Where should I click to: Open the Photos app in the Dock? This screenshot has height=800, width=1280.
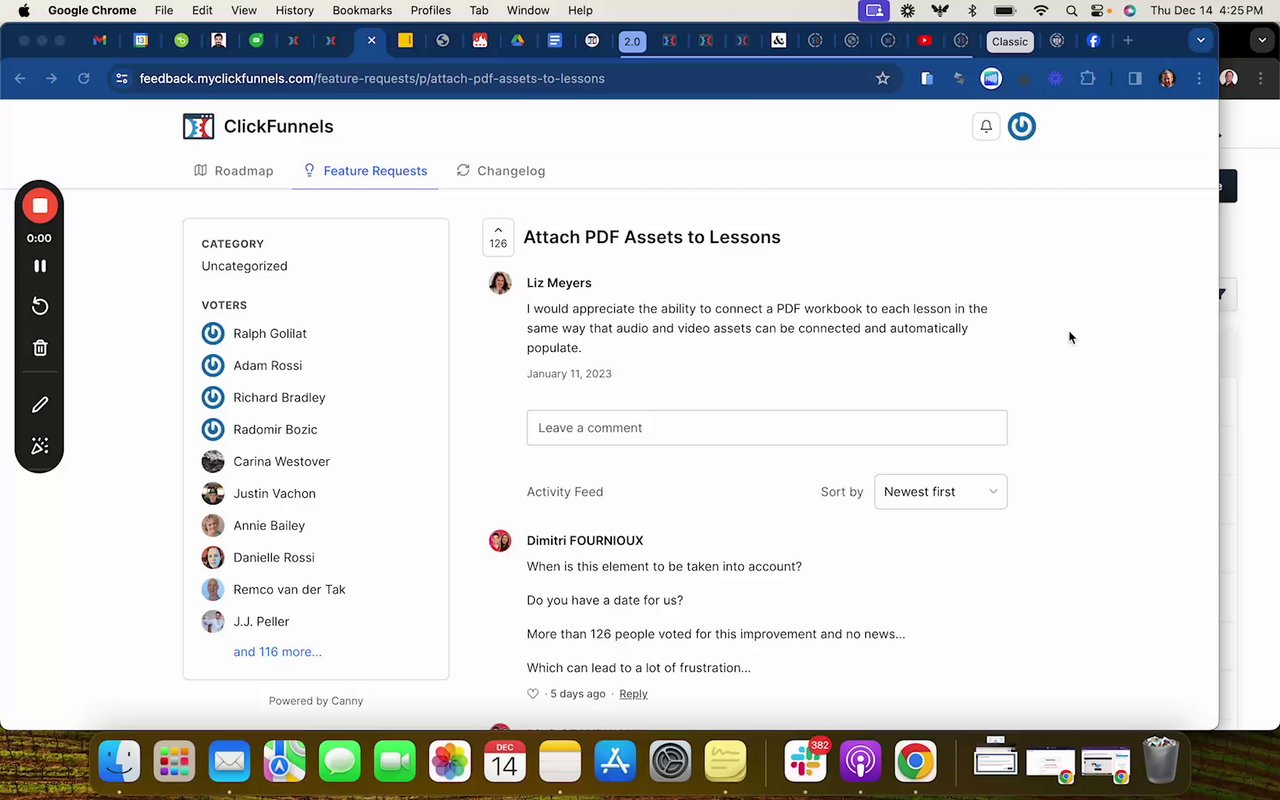[x=449, y=762]
